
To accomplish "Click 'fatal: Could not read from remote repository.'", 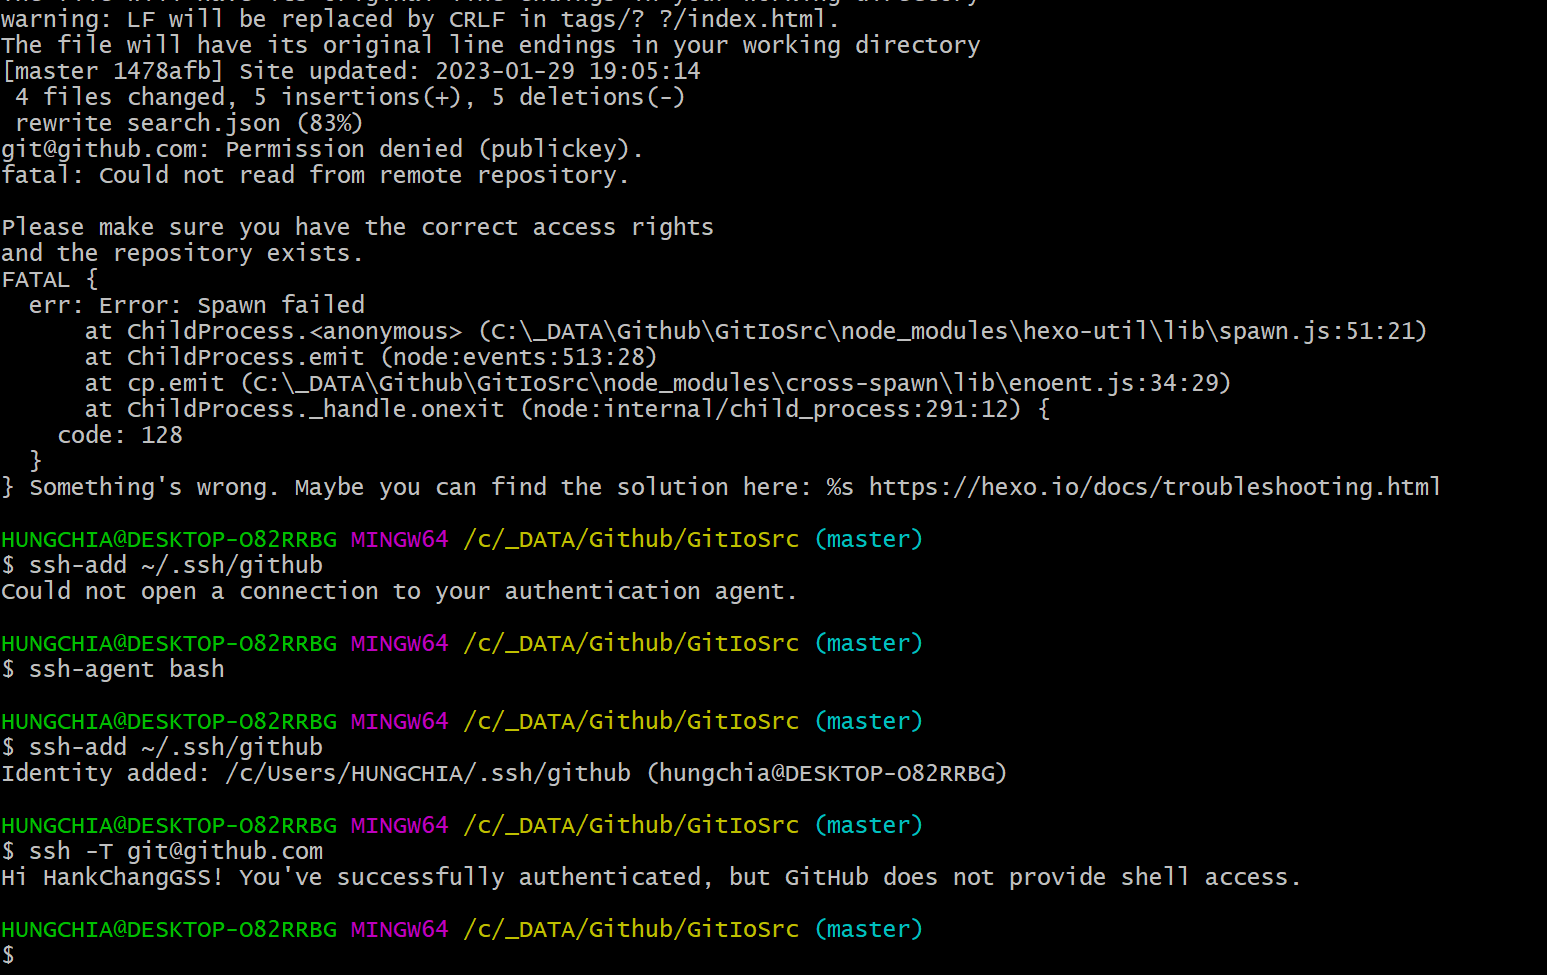I will pyautogui.click(x=315, y=175).
